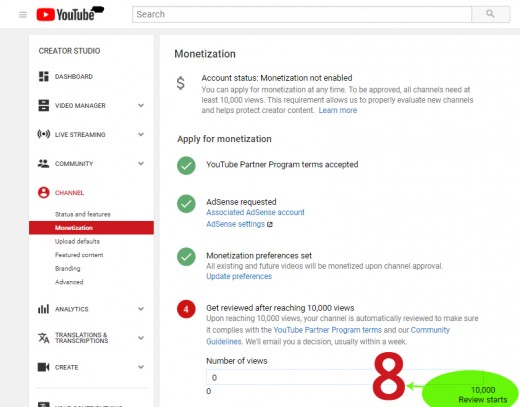
Task: Focus the Search input field
Action: [x=302, y=14]
